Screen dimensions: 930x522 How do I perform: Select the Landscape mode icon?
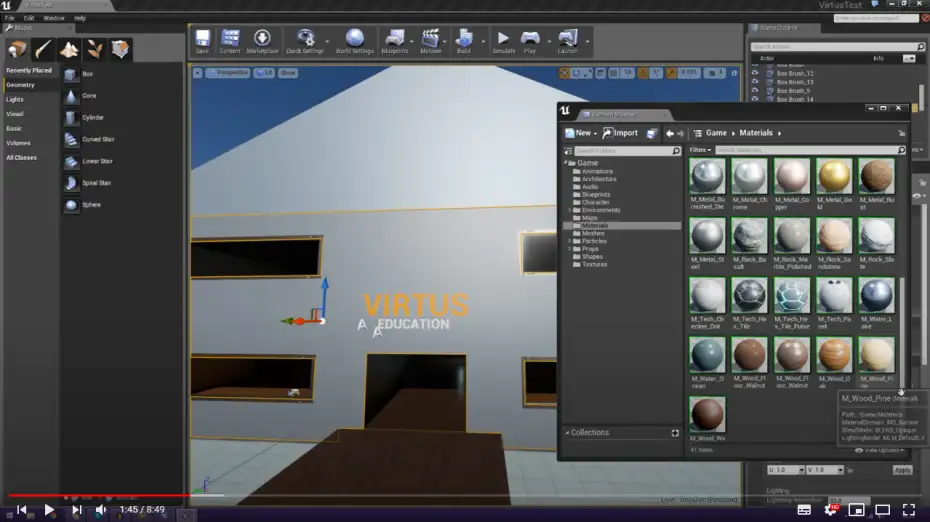click(69, 49)
